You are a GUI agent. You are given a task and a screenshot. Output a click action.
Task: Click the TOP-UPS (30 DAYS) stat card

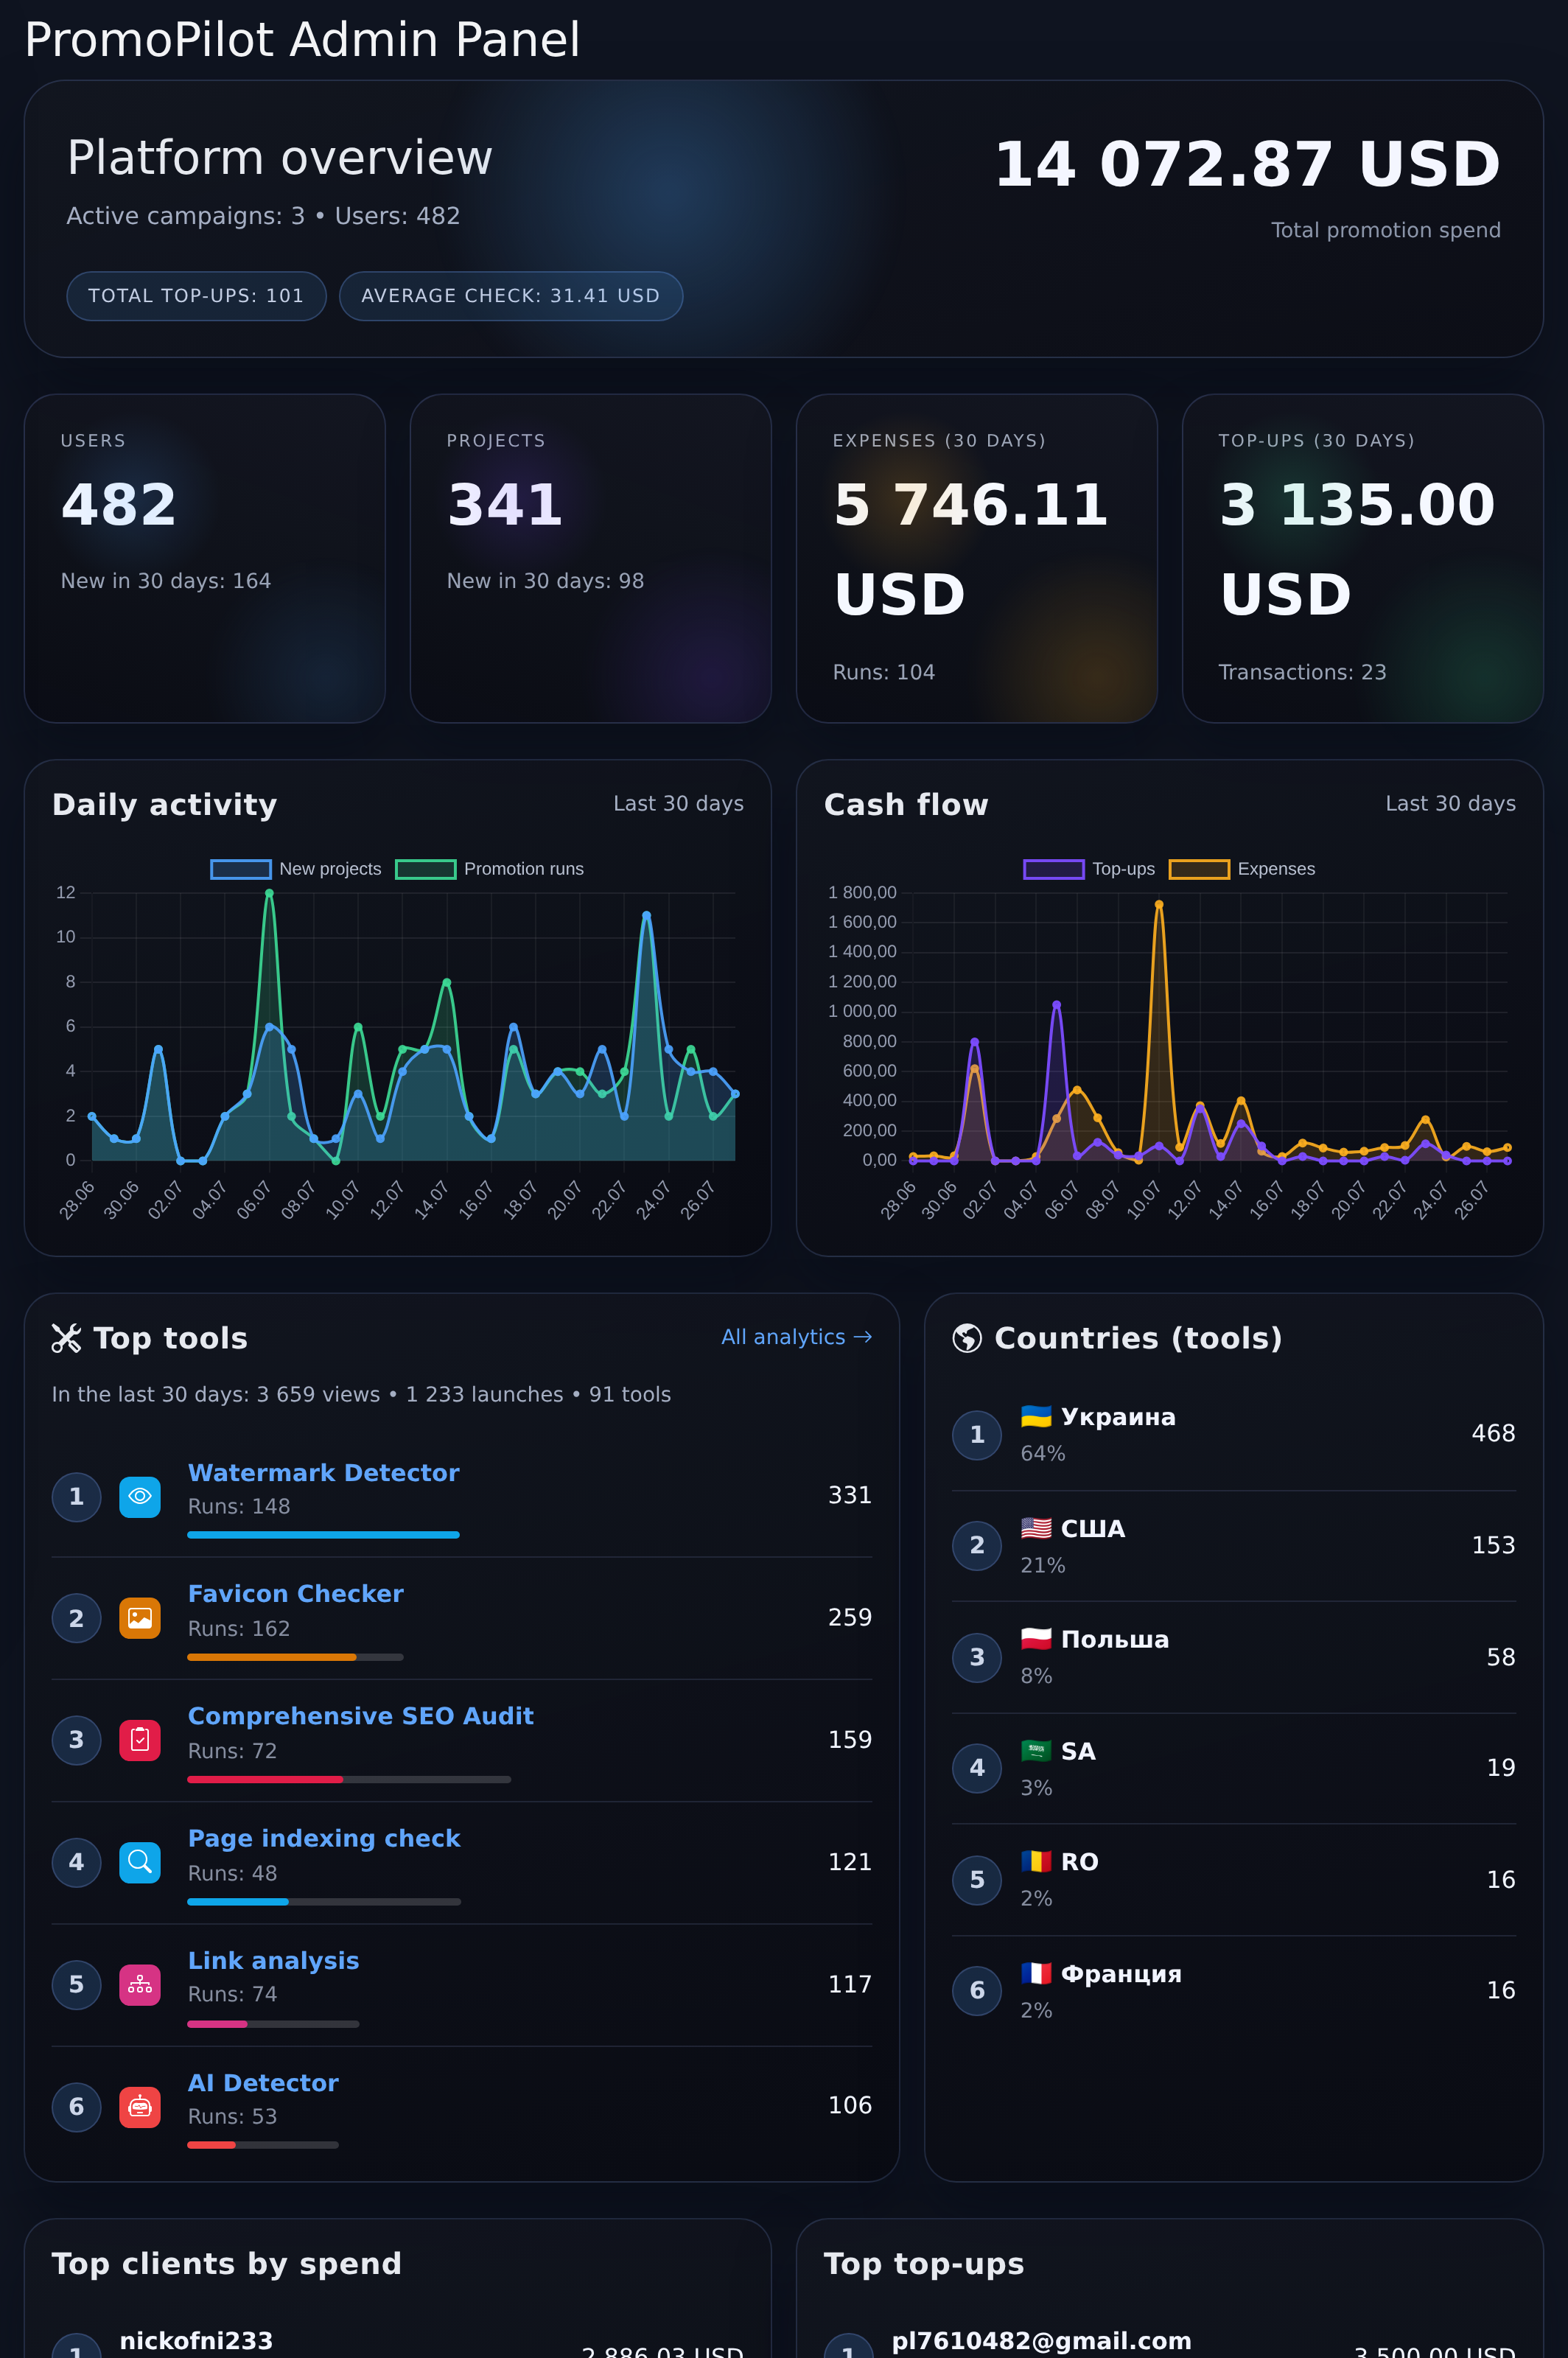point(1363,558)
